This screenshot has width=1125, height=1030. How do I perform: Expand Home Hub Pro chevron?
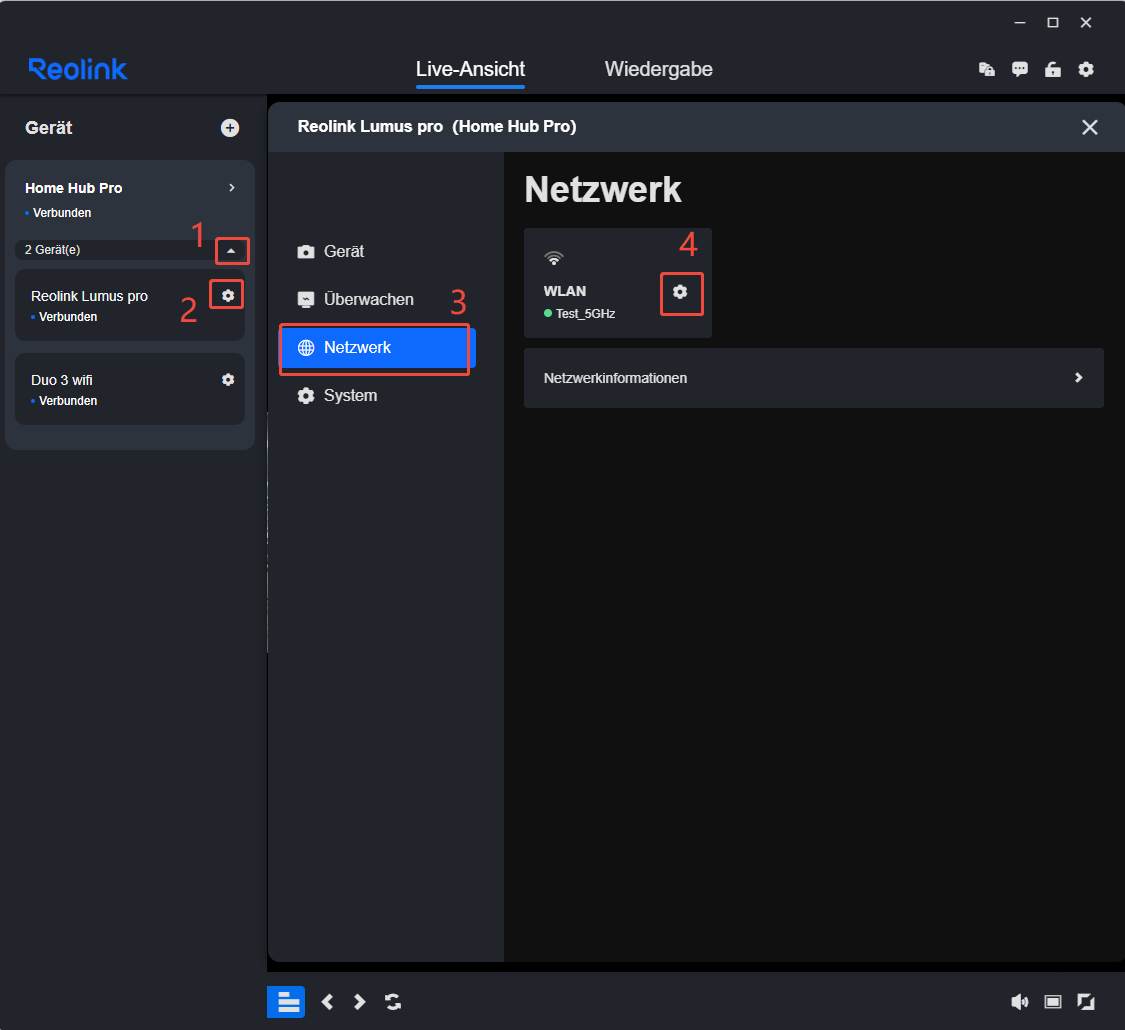(232, 187)
